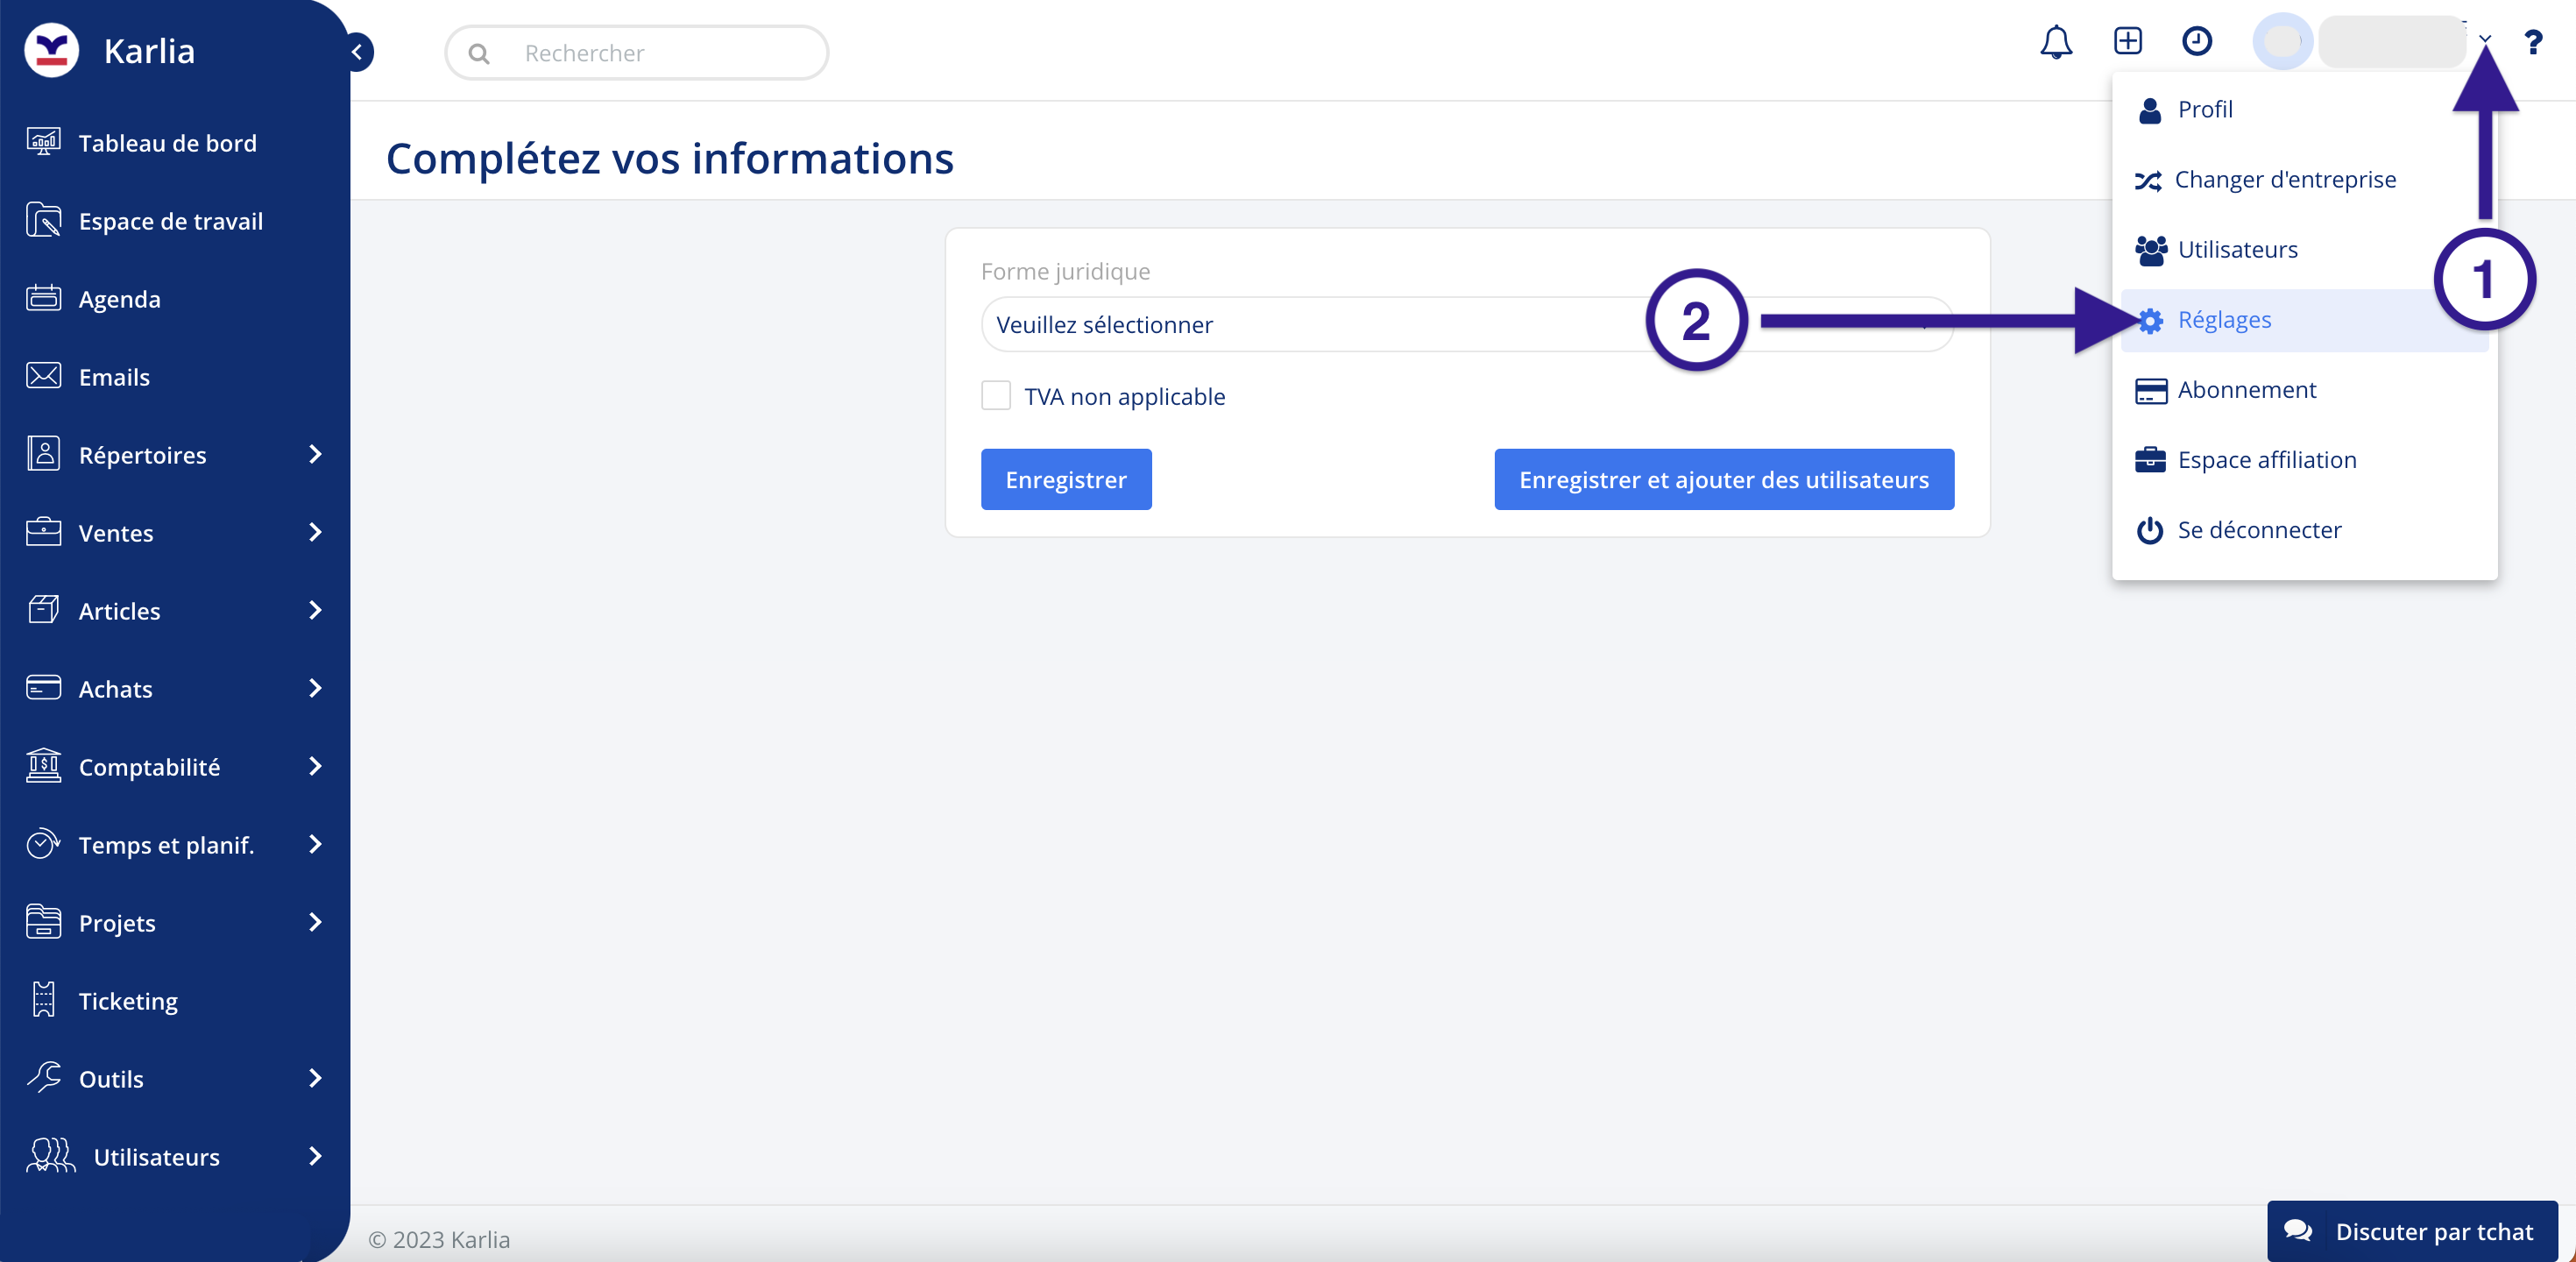The image size is (2576, 1262).
Task: Select Réglages in the user menu
Action: coord(2224,320)
